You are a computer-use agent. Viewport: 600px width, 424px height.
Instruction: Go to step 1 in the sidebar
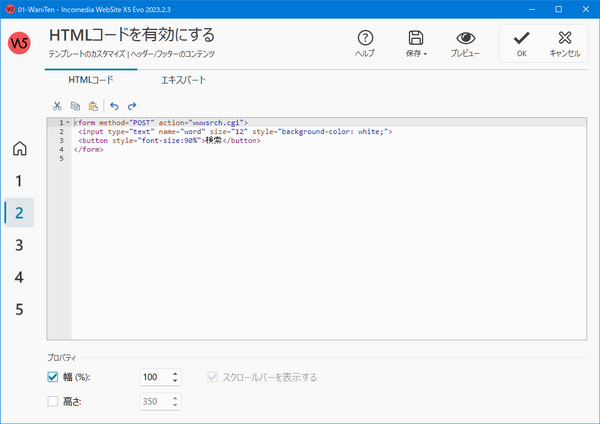click(19, 181)
